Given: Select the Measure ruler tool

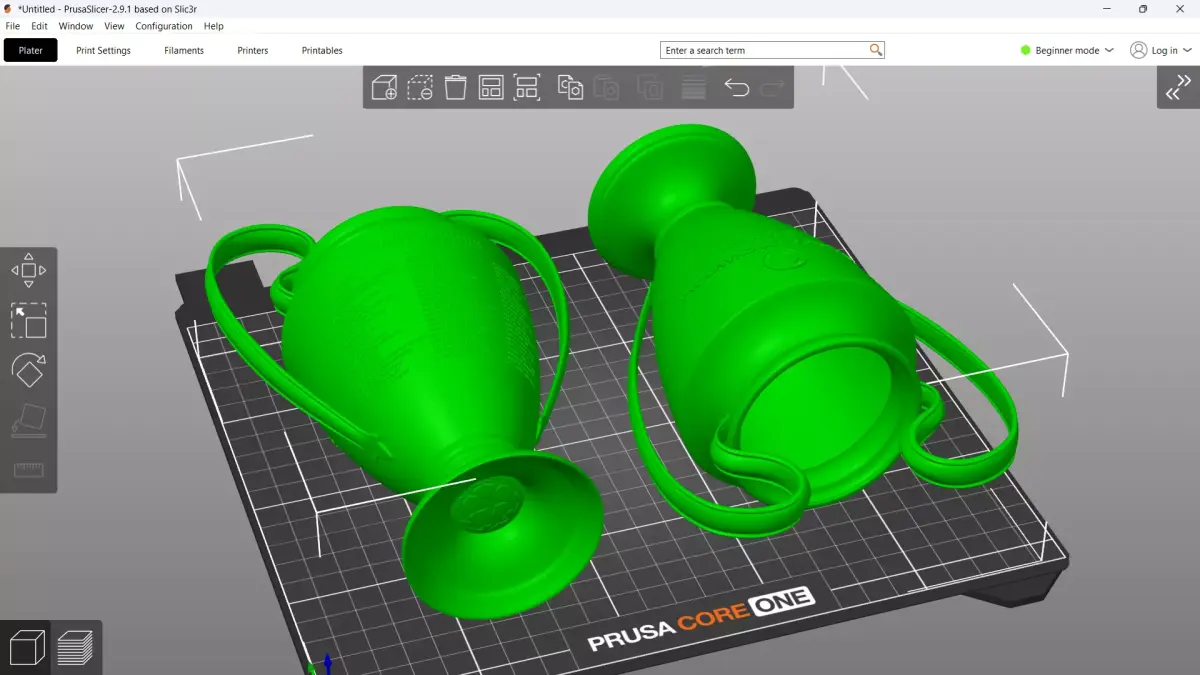Looking at the screenshot, I should tap(29, 470).
